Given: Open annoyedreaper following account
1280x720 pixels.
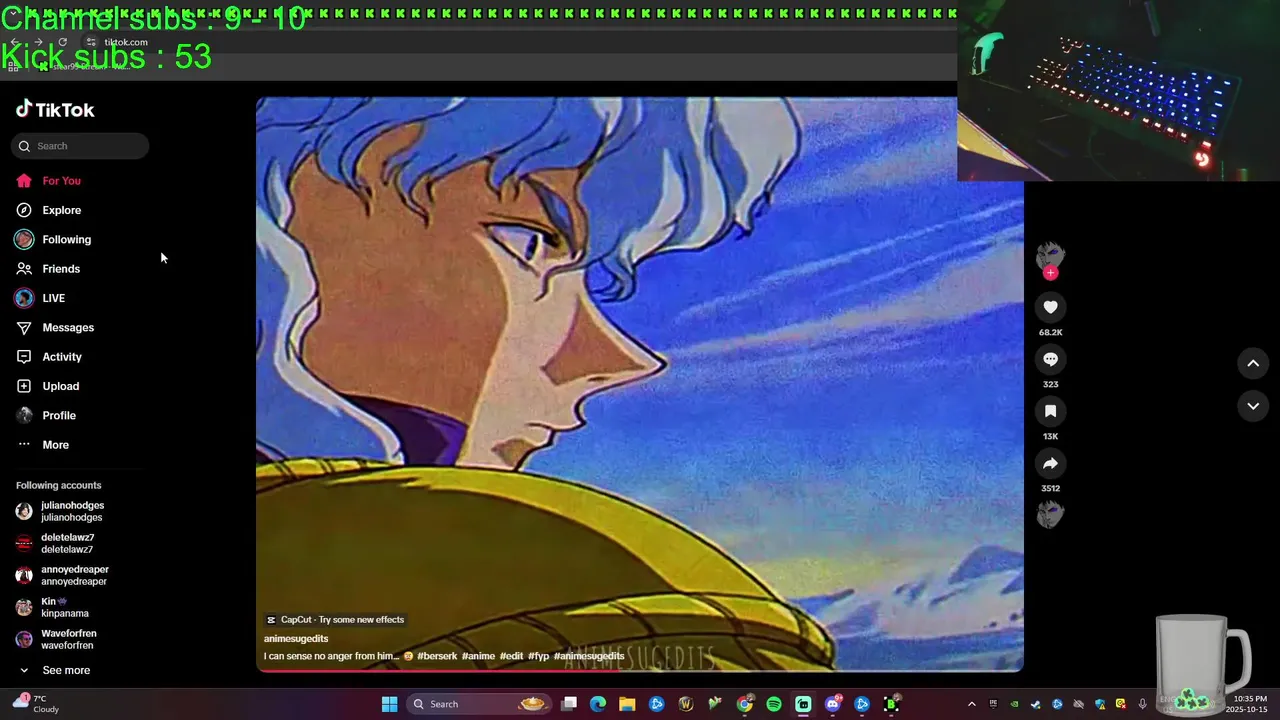Looking at the screenshot, I should (63, 575).
